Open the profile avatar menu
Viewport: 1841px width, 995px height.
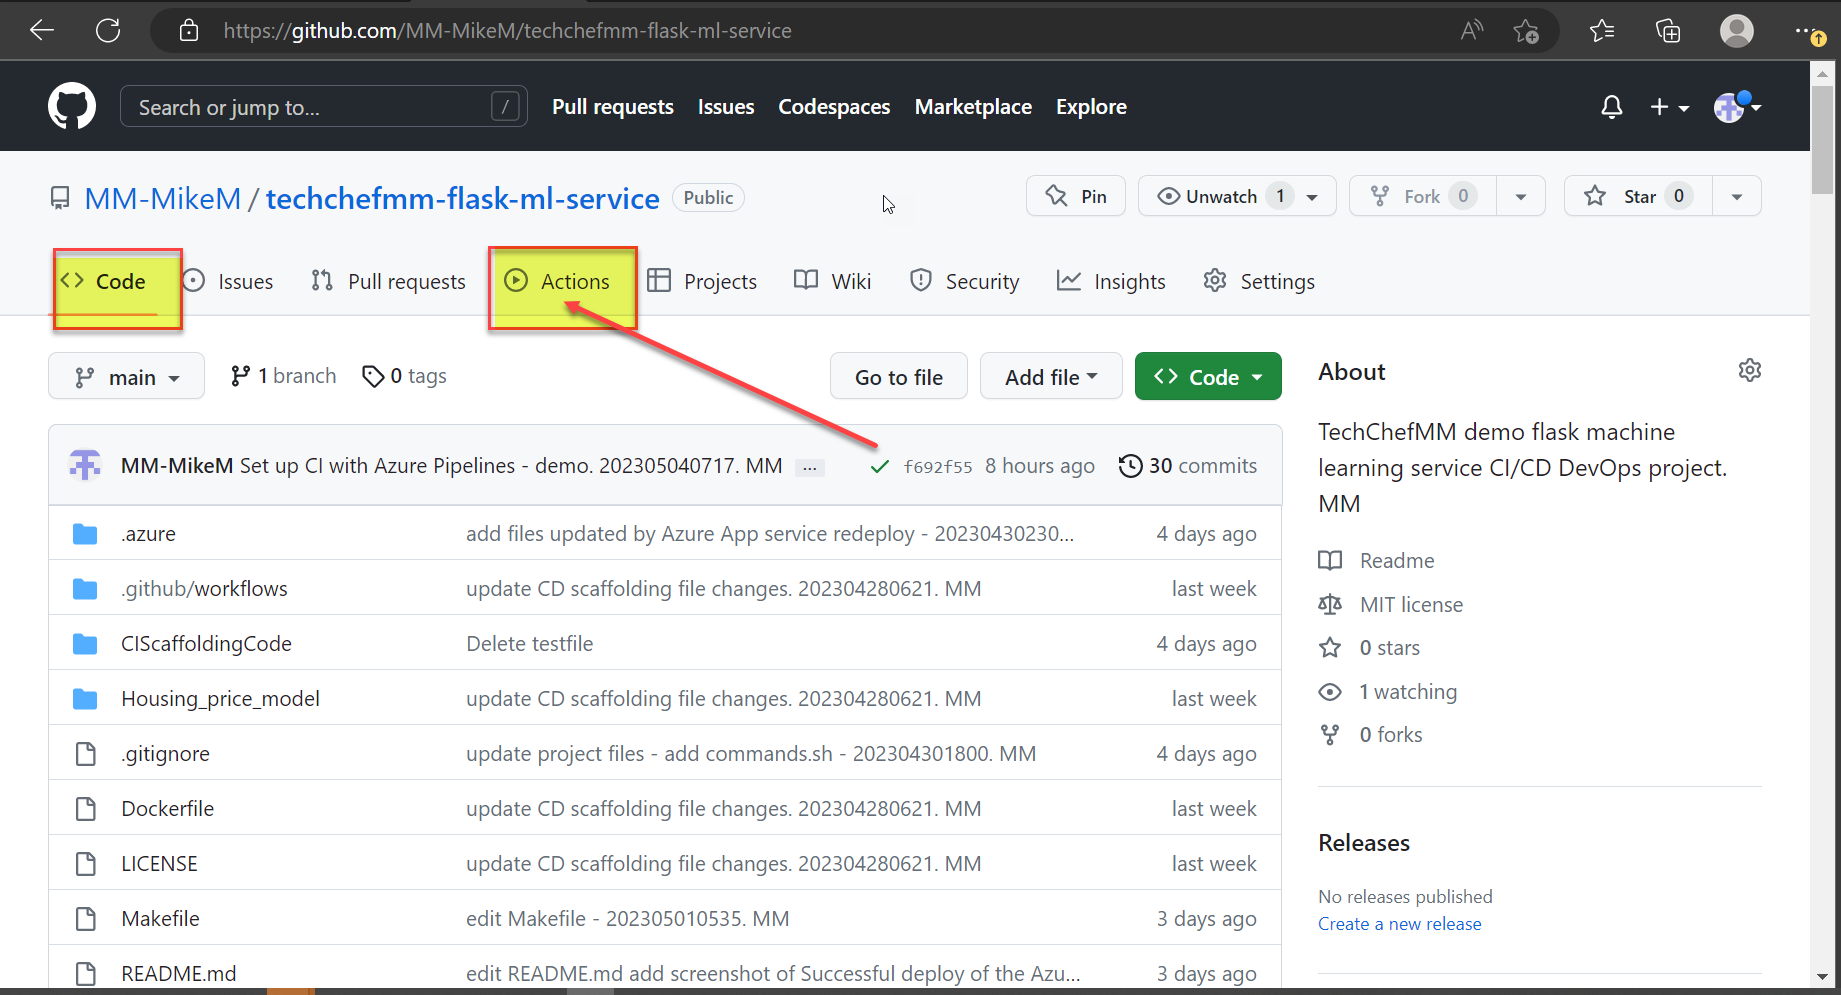click(x=1731, y=107)
